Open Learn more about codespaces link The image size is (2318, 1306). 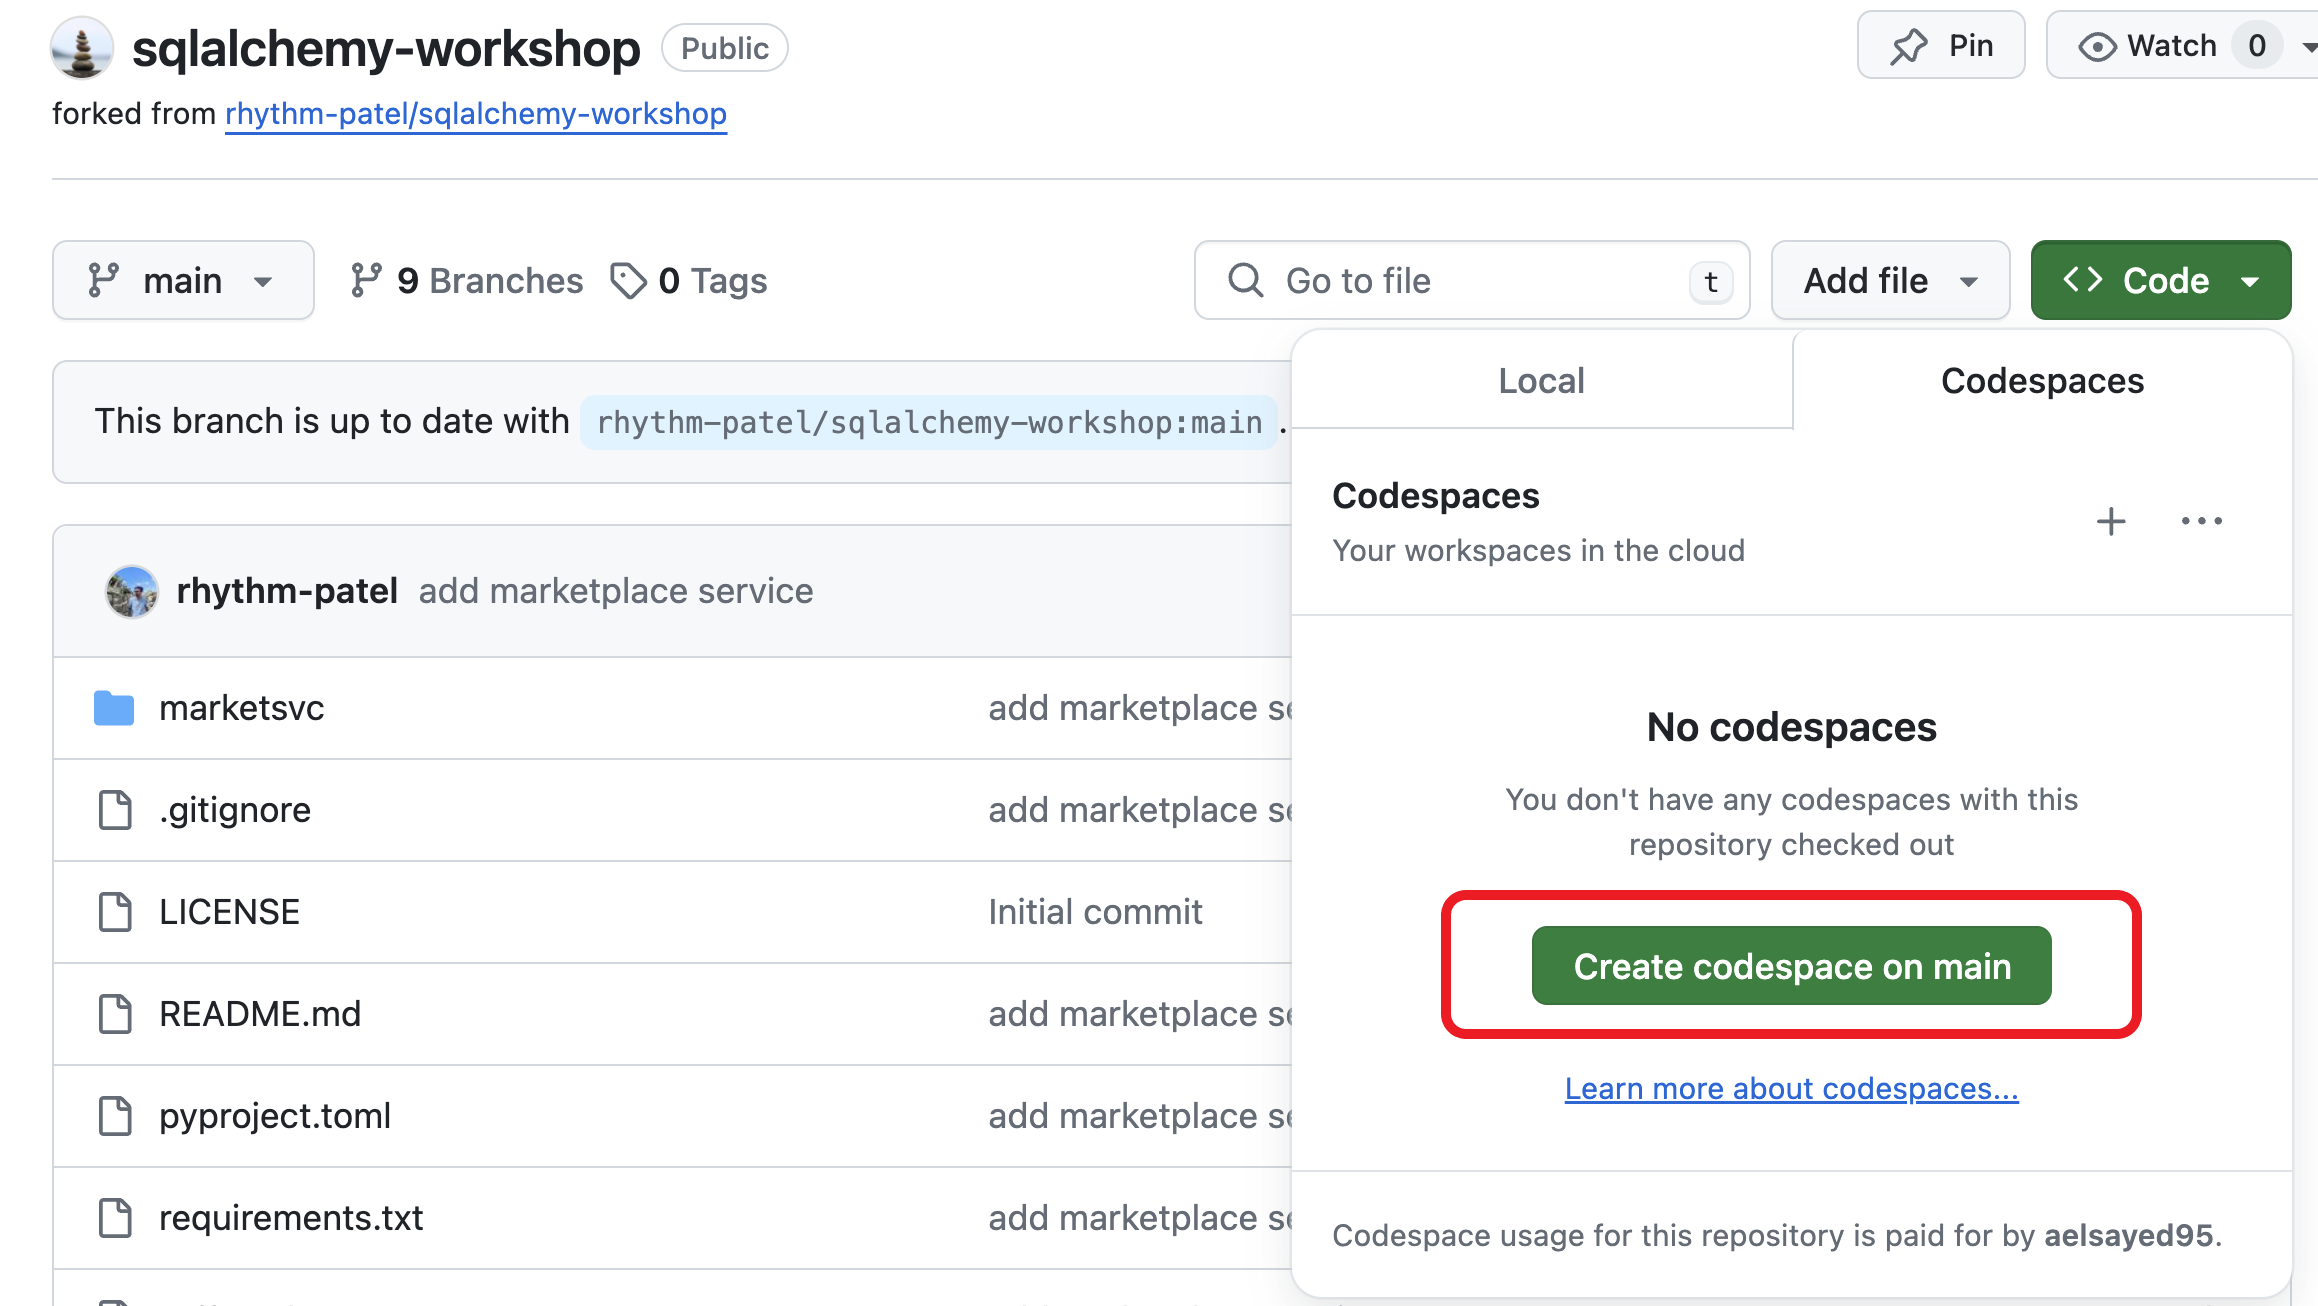[1792, 1088]
